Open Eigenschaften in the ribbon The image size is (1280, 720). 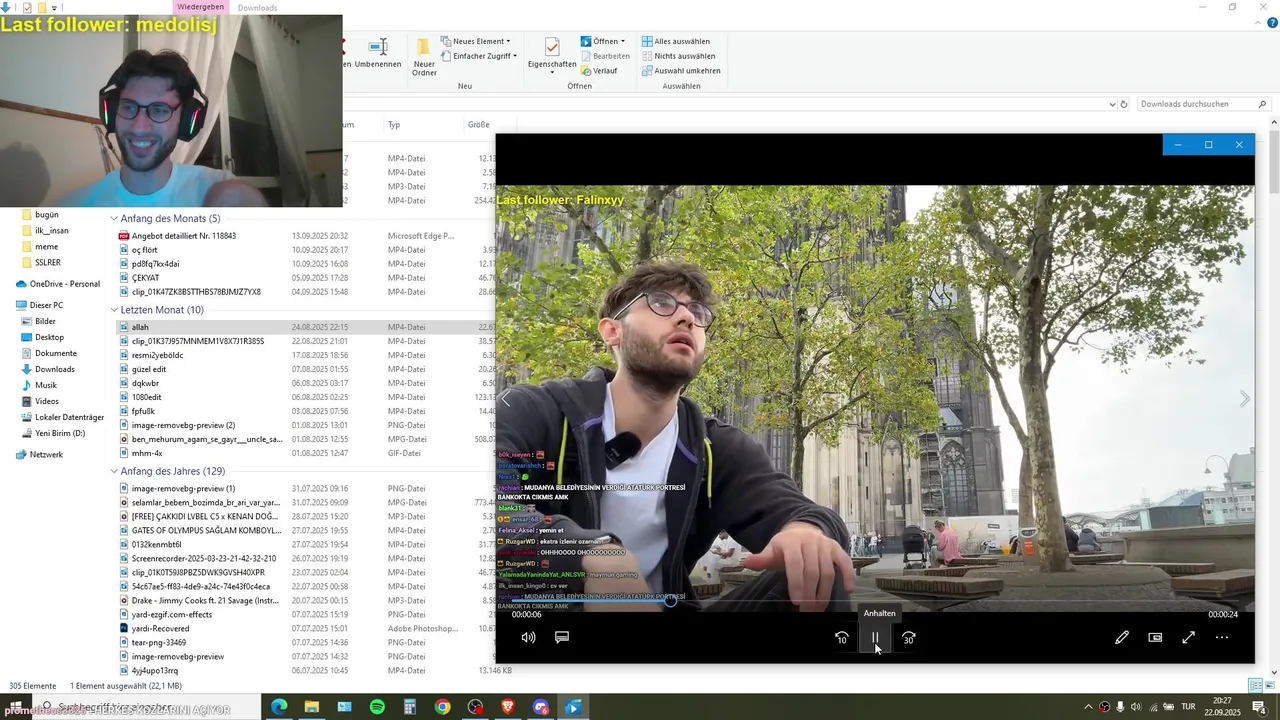(x=552, y=54)
